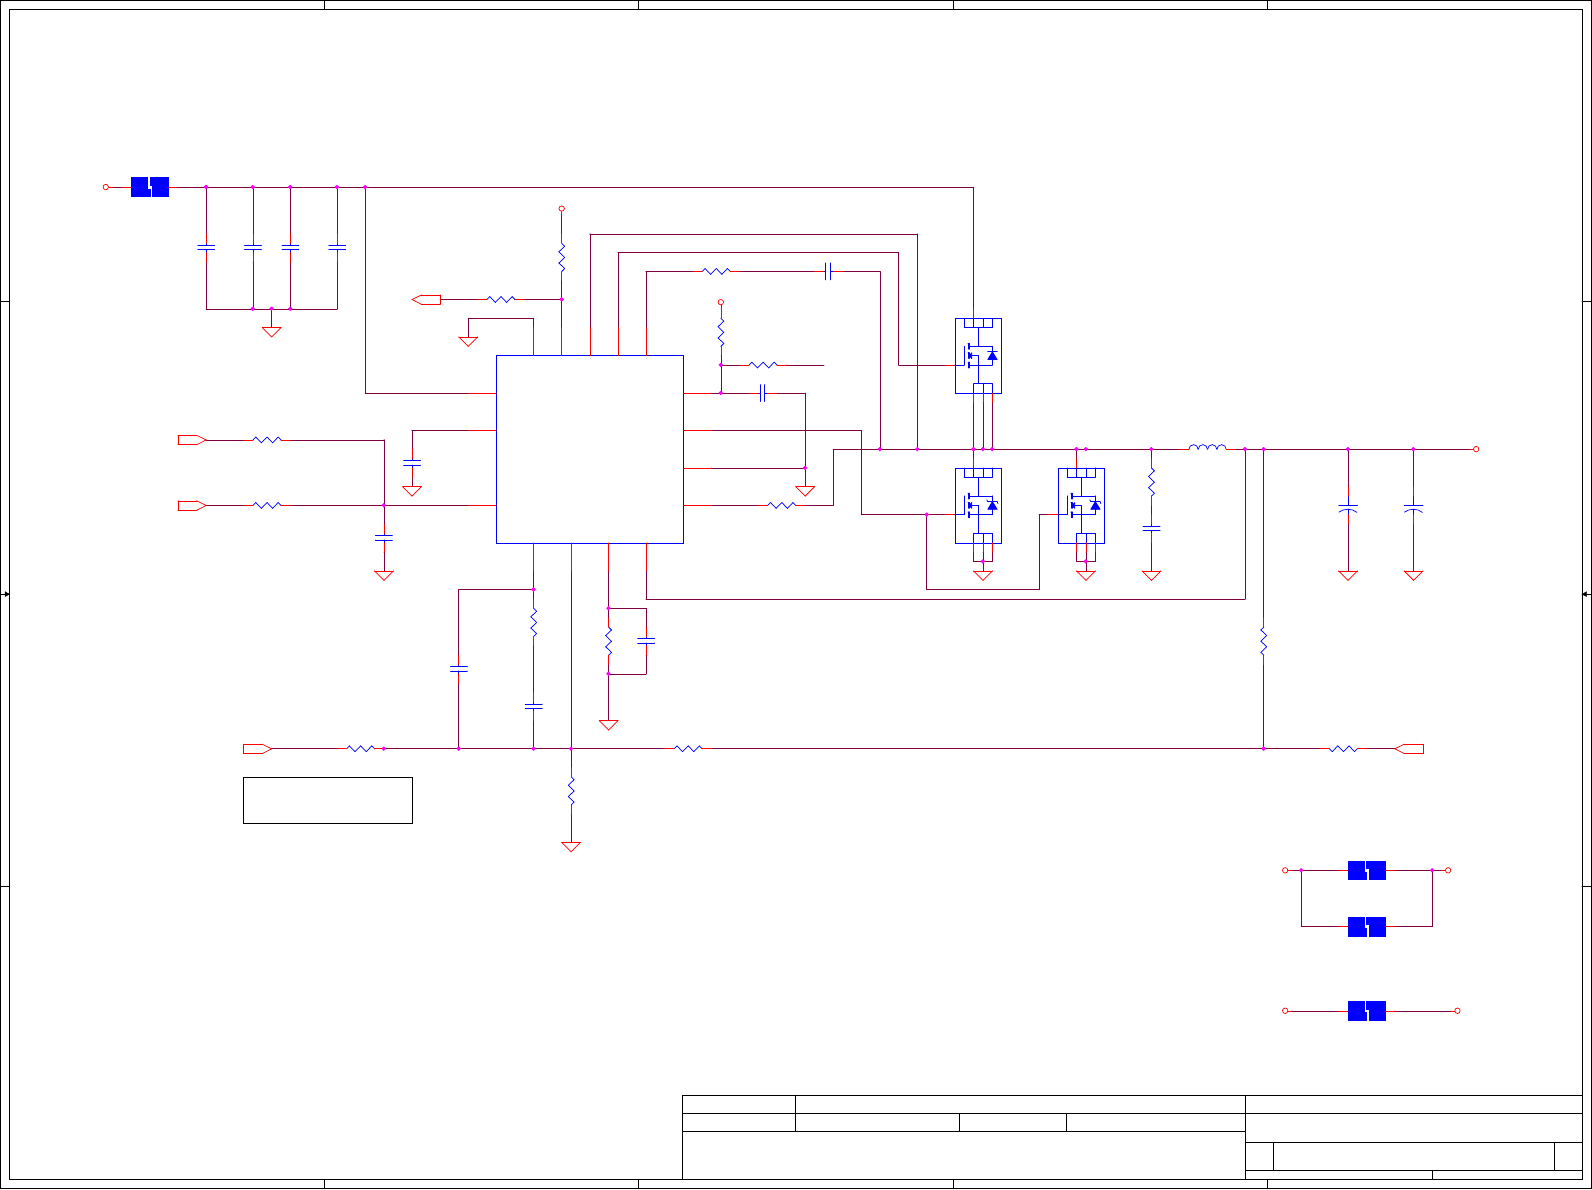Select the high-side MOSFET fed by the input rail

(x=978, y=356)
